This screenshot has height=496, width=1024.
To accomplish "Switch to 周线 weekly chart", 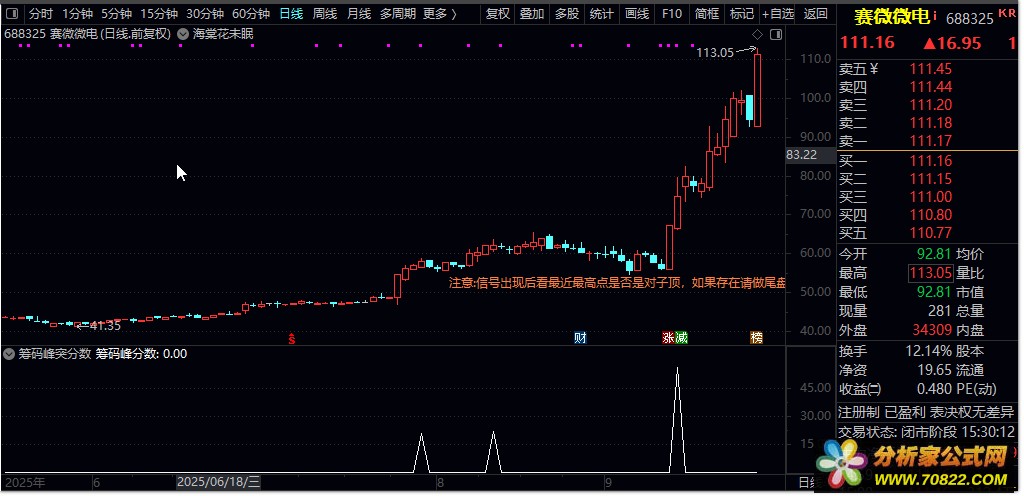I will [x=325, y=13].
